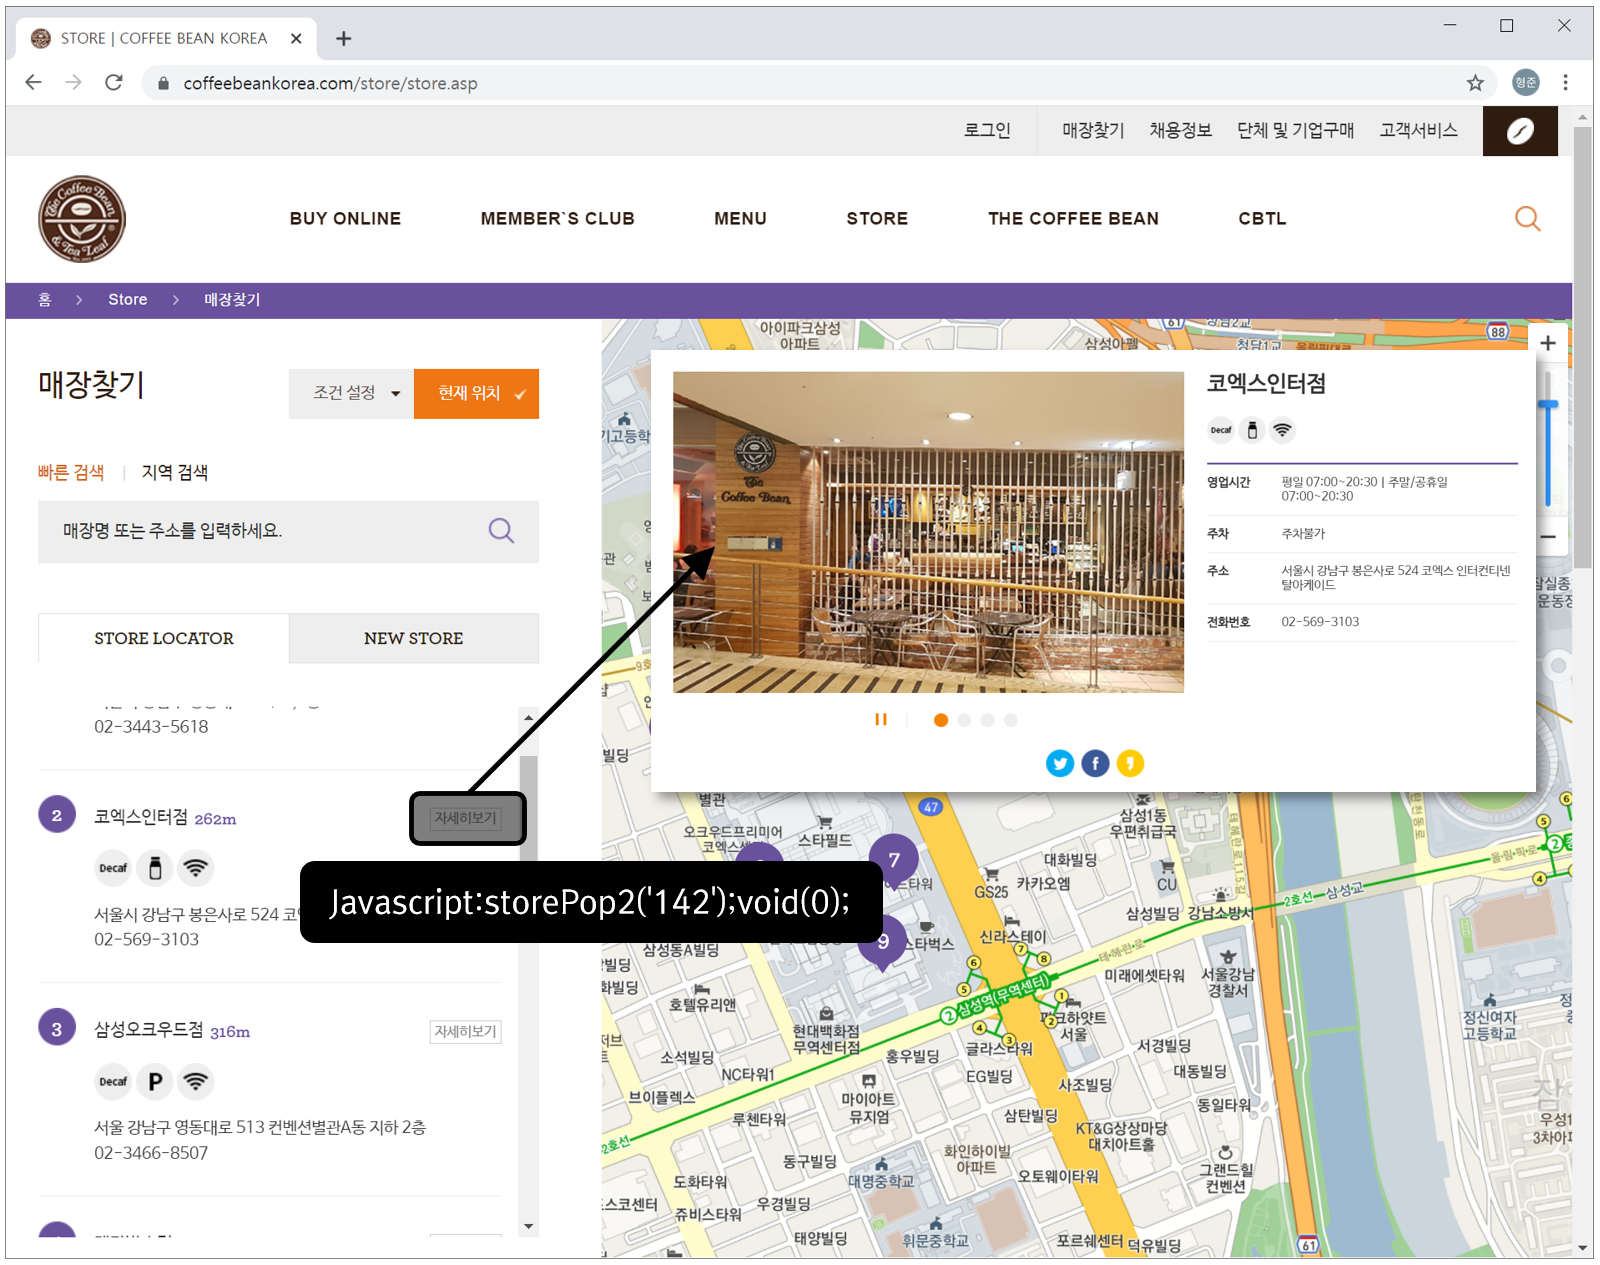Viewport: 1600px width, 1265px height.
Task: Switch to 빠른 검색 tab
Action: [71, 472]
